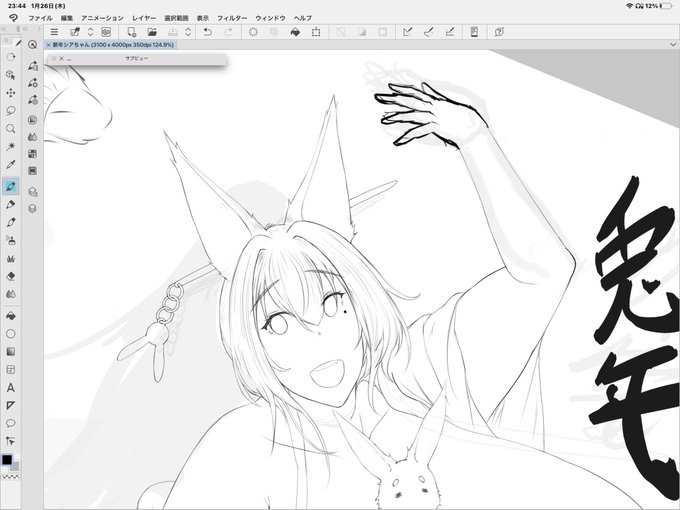The image size is (680, 510).
Task: Collapse second palette column double arrow
Action: tap(25, 29)
